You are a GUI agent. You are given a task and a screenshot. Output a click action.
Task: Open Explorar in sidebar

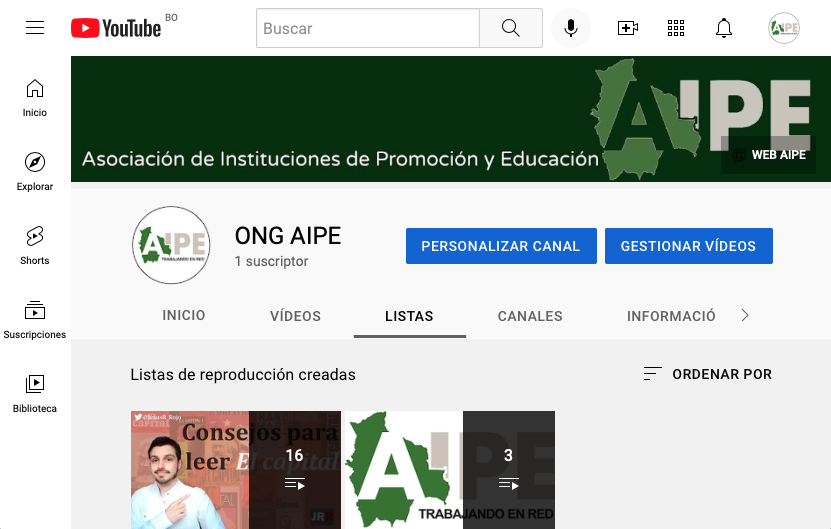[x=35, y=171]
